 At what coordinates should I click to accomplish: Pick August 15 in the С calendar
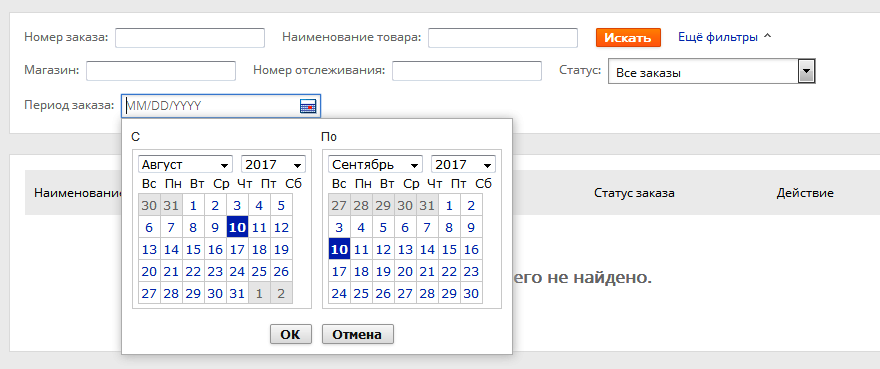point(193,249)
